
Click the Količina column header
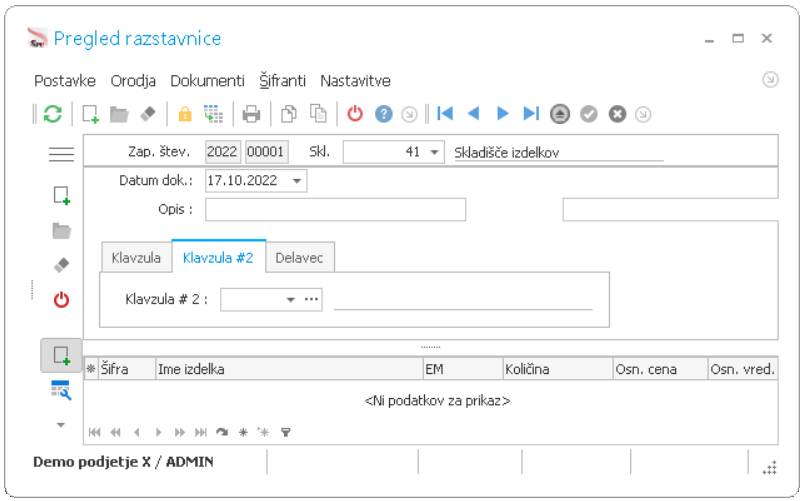pos(558,369)
